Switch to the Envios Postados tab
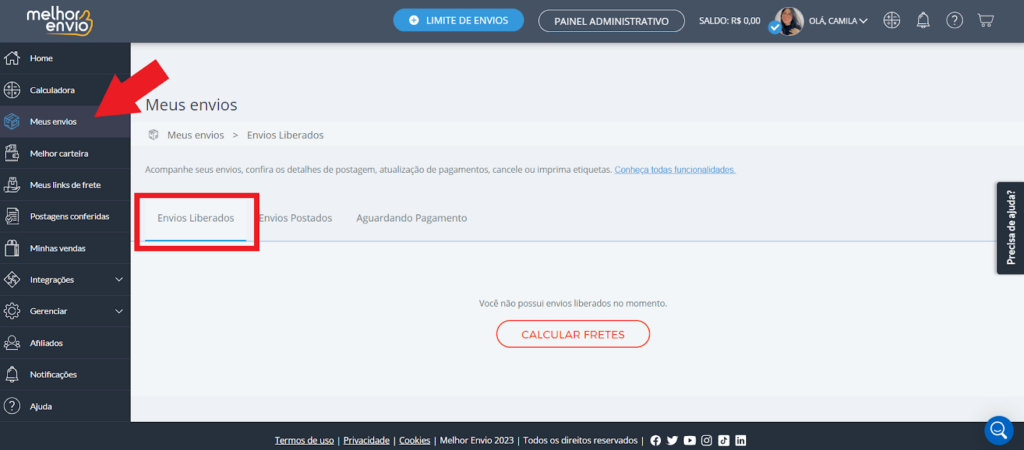The image size is (1024, 450). pyautogui.click(x=296, y=218)
